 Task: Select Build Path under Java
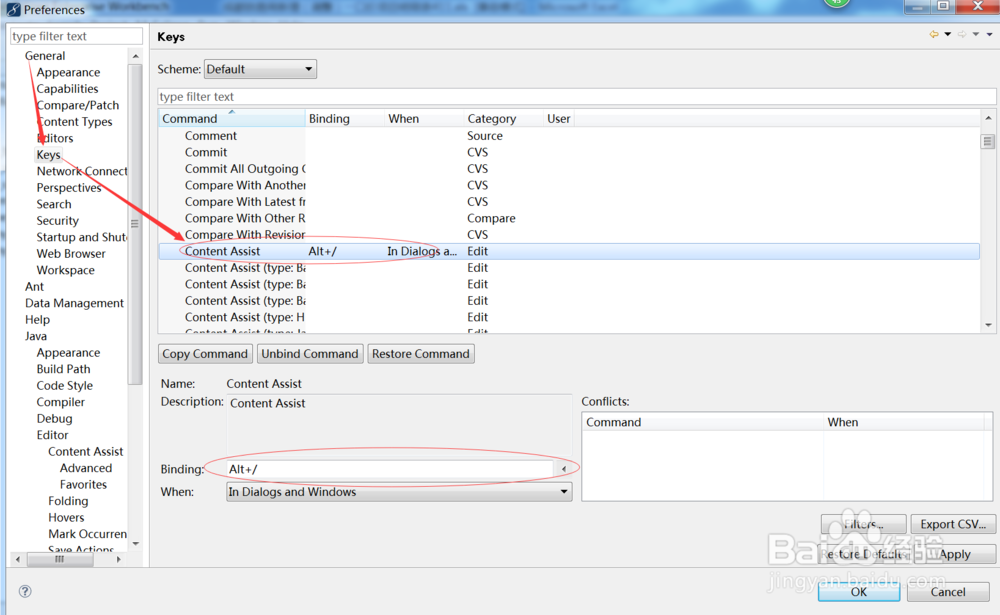click(63, 369)
